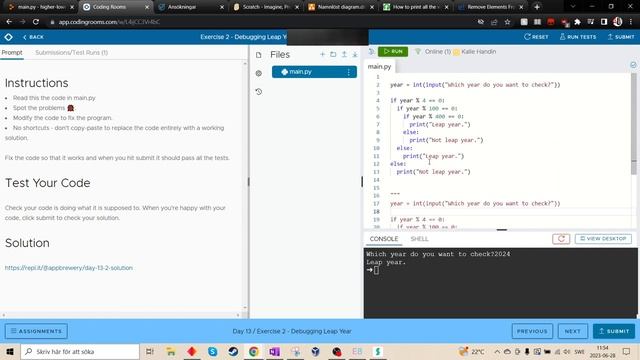Switch to the Ansökningar browser tab

[192, 7]
